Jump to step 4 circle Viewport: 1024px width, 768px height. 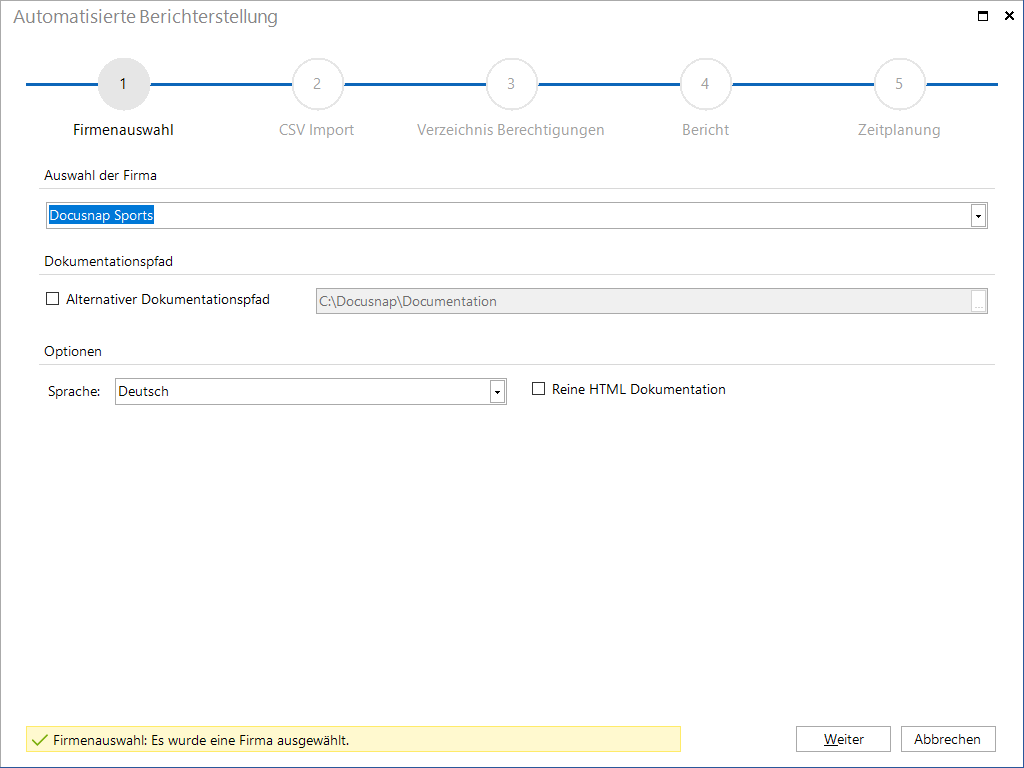click(705, 84)
